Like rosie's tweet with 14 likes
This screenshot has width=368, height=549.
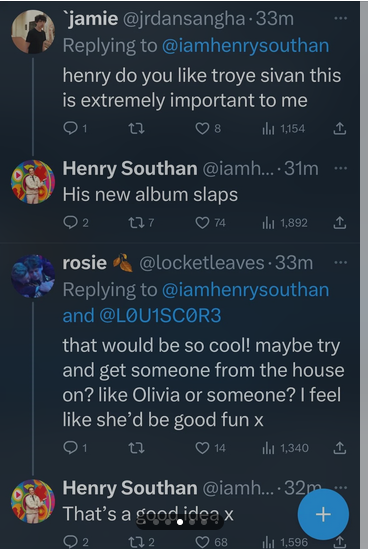point(211,448)
